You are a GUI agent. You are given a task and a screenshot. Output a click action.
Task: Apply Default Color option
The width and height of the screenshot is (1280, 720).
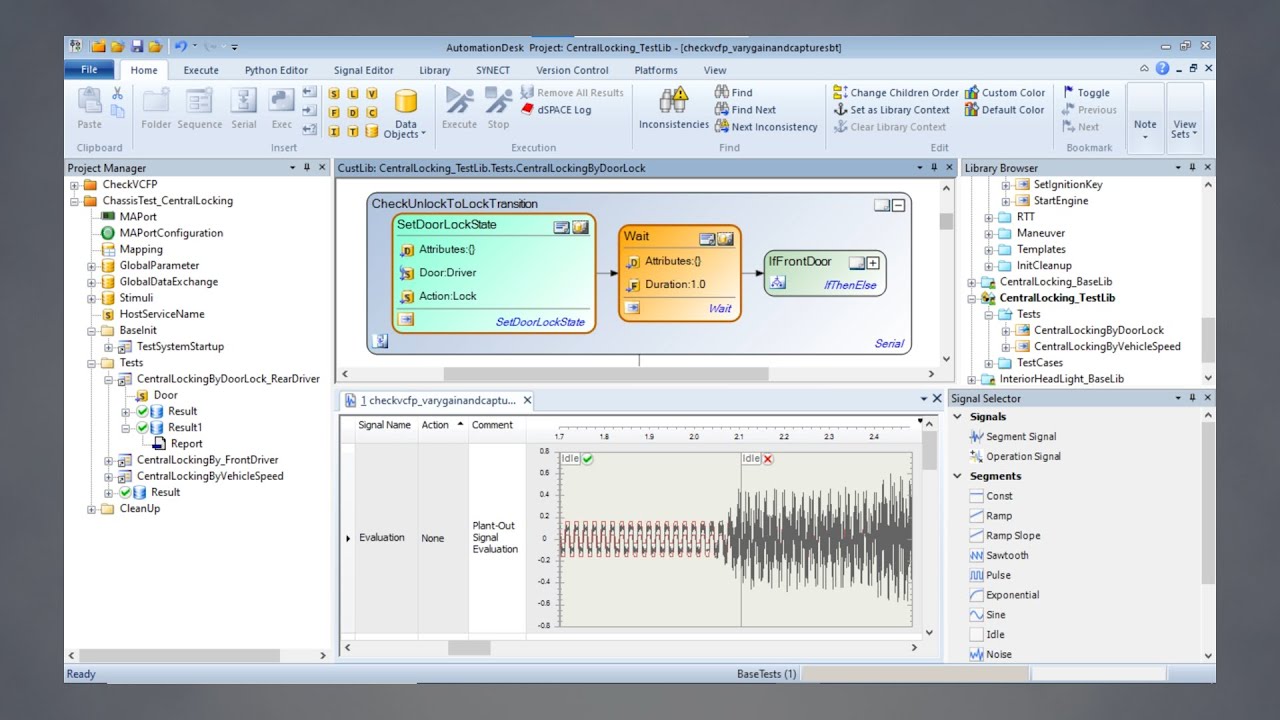click(x=1004, y=110)
